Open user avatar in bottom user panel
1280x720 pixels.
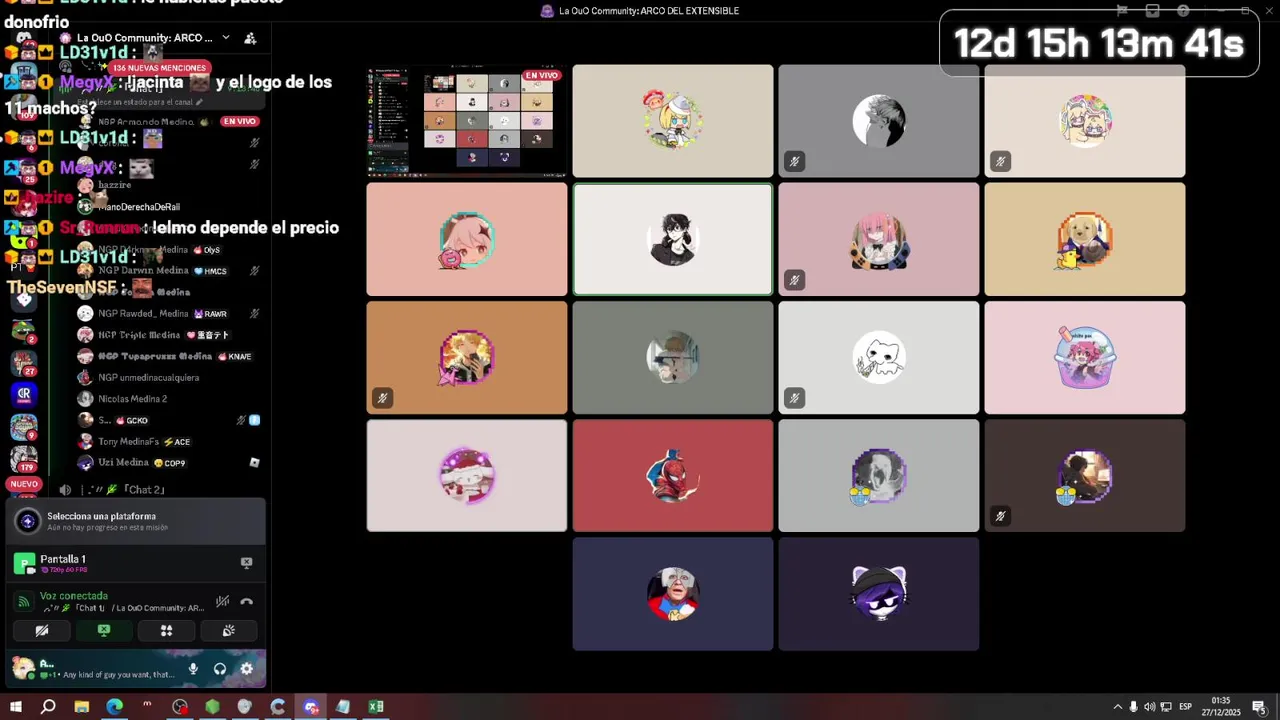pyautogui.click(x=24, y=667)
